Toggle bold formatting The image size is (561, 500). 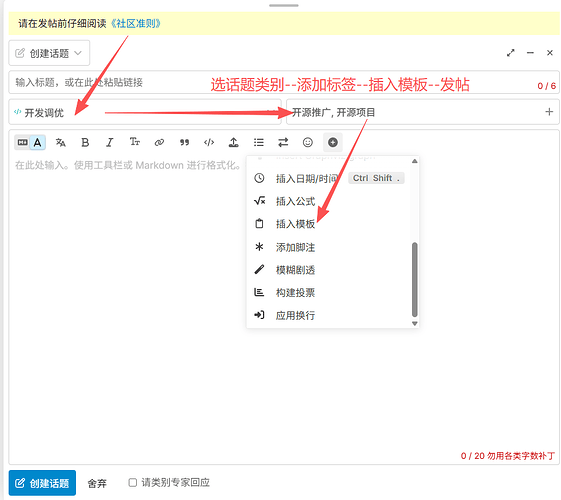tap(85, 143)
